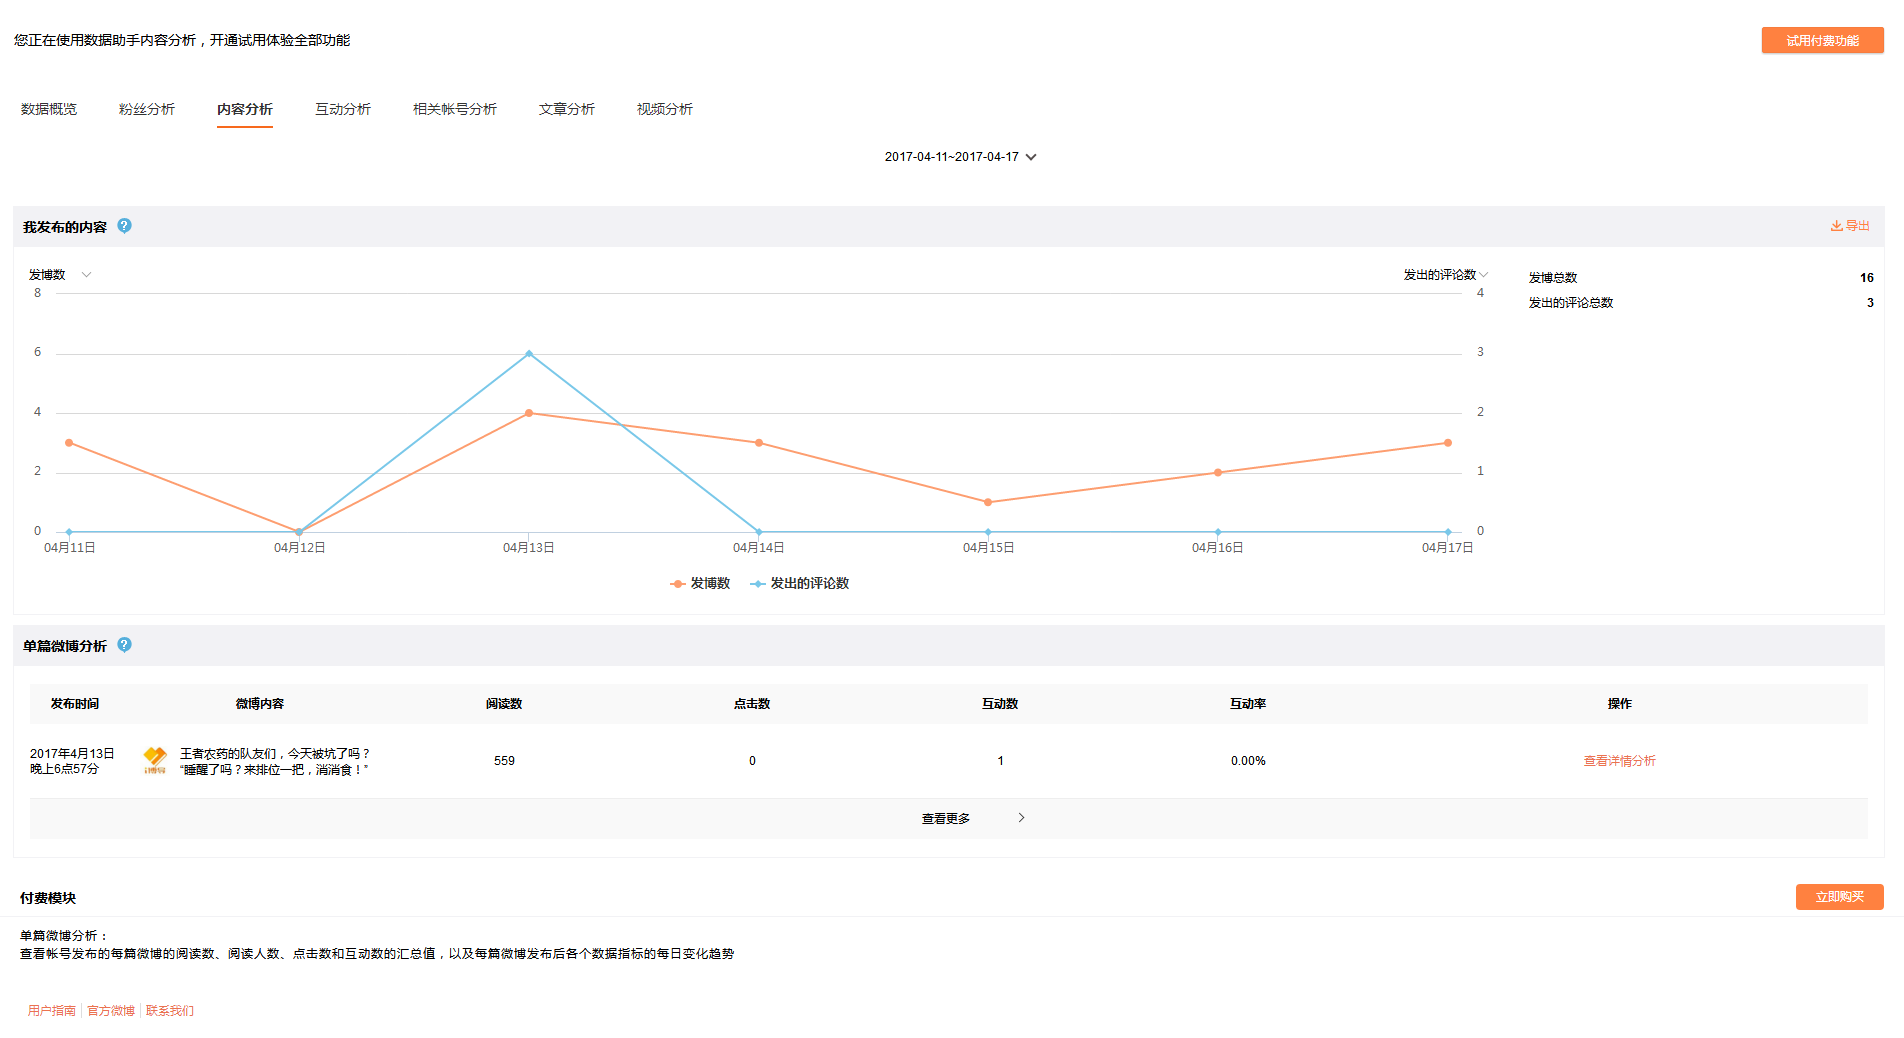Expand the 发出的评论数 right axis dropdown
1904x1038 pixels.
1483,275
